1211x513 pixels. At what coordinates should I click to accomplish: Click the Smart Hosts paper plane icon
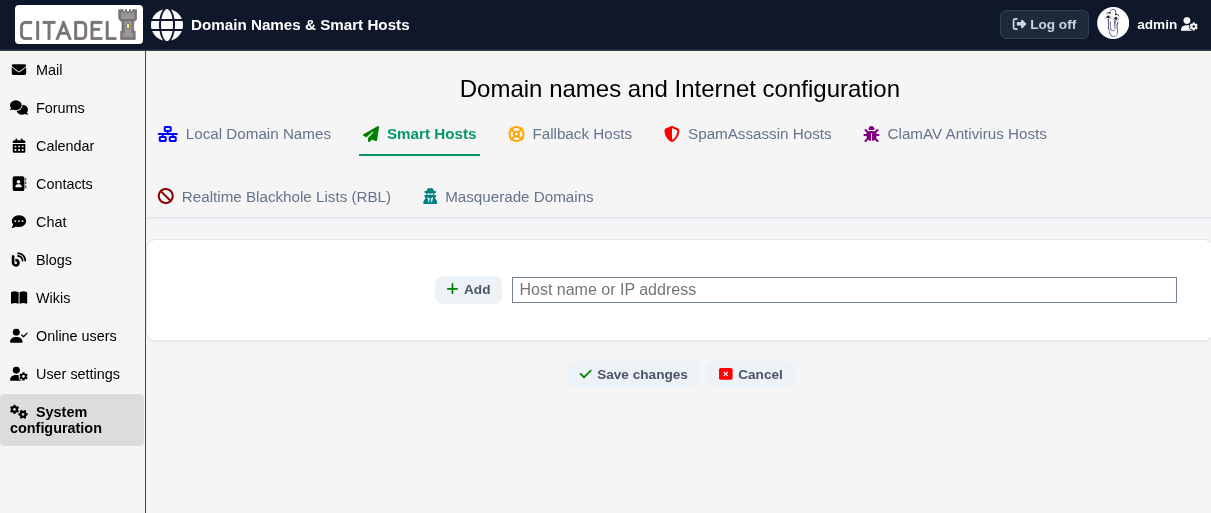coord(371,134)
